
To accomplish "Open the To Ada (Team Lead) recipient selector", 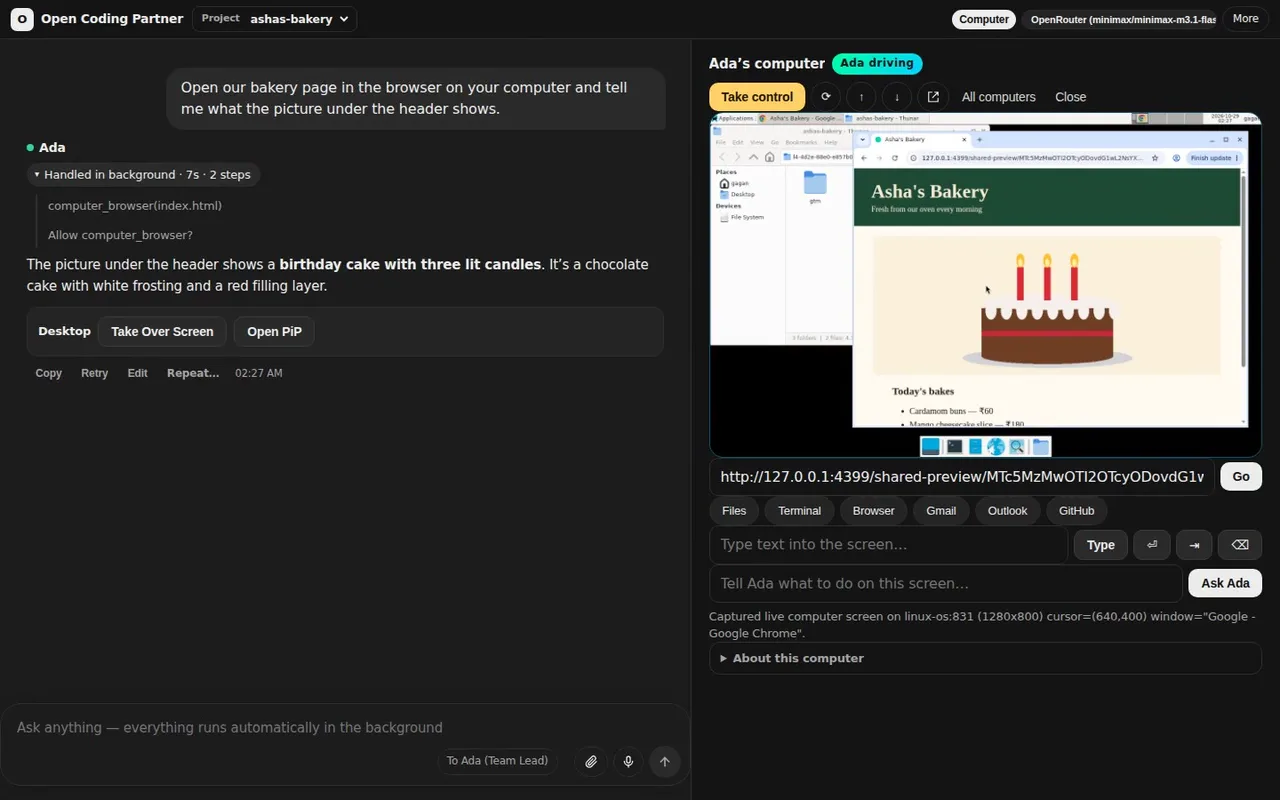I will (497, 761).
